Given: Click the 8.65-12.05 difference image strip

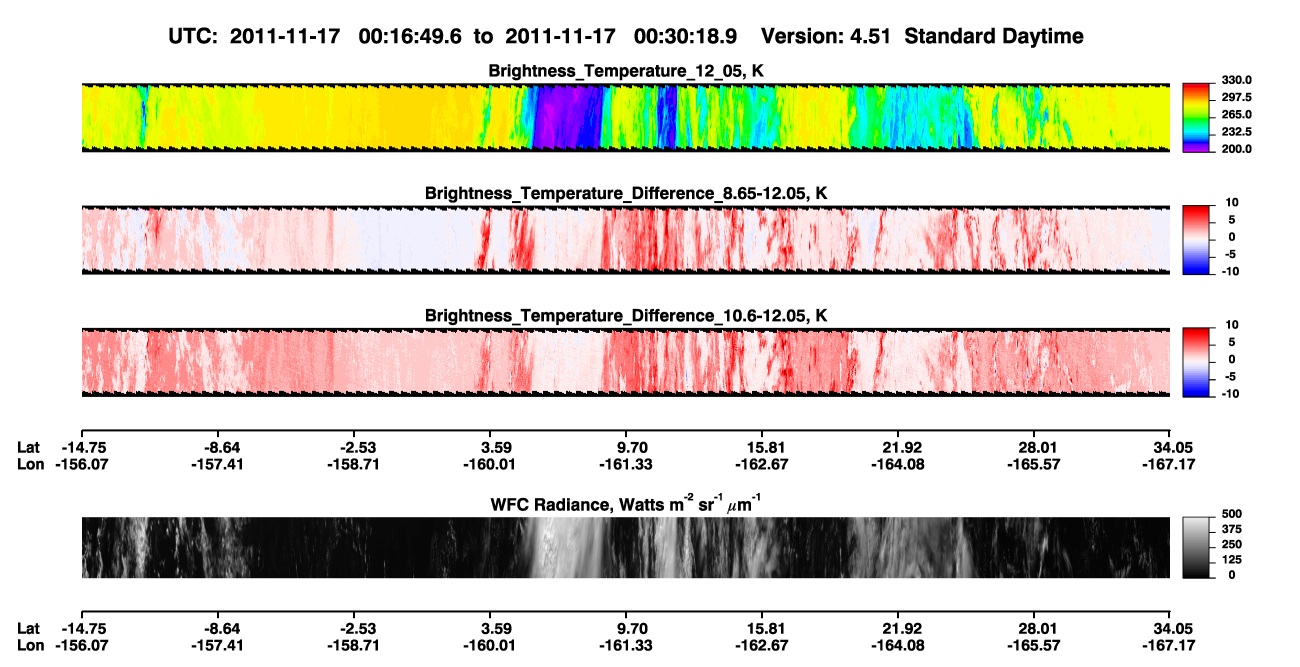Looking at the screenshot, I should (x=625, y=240).
